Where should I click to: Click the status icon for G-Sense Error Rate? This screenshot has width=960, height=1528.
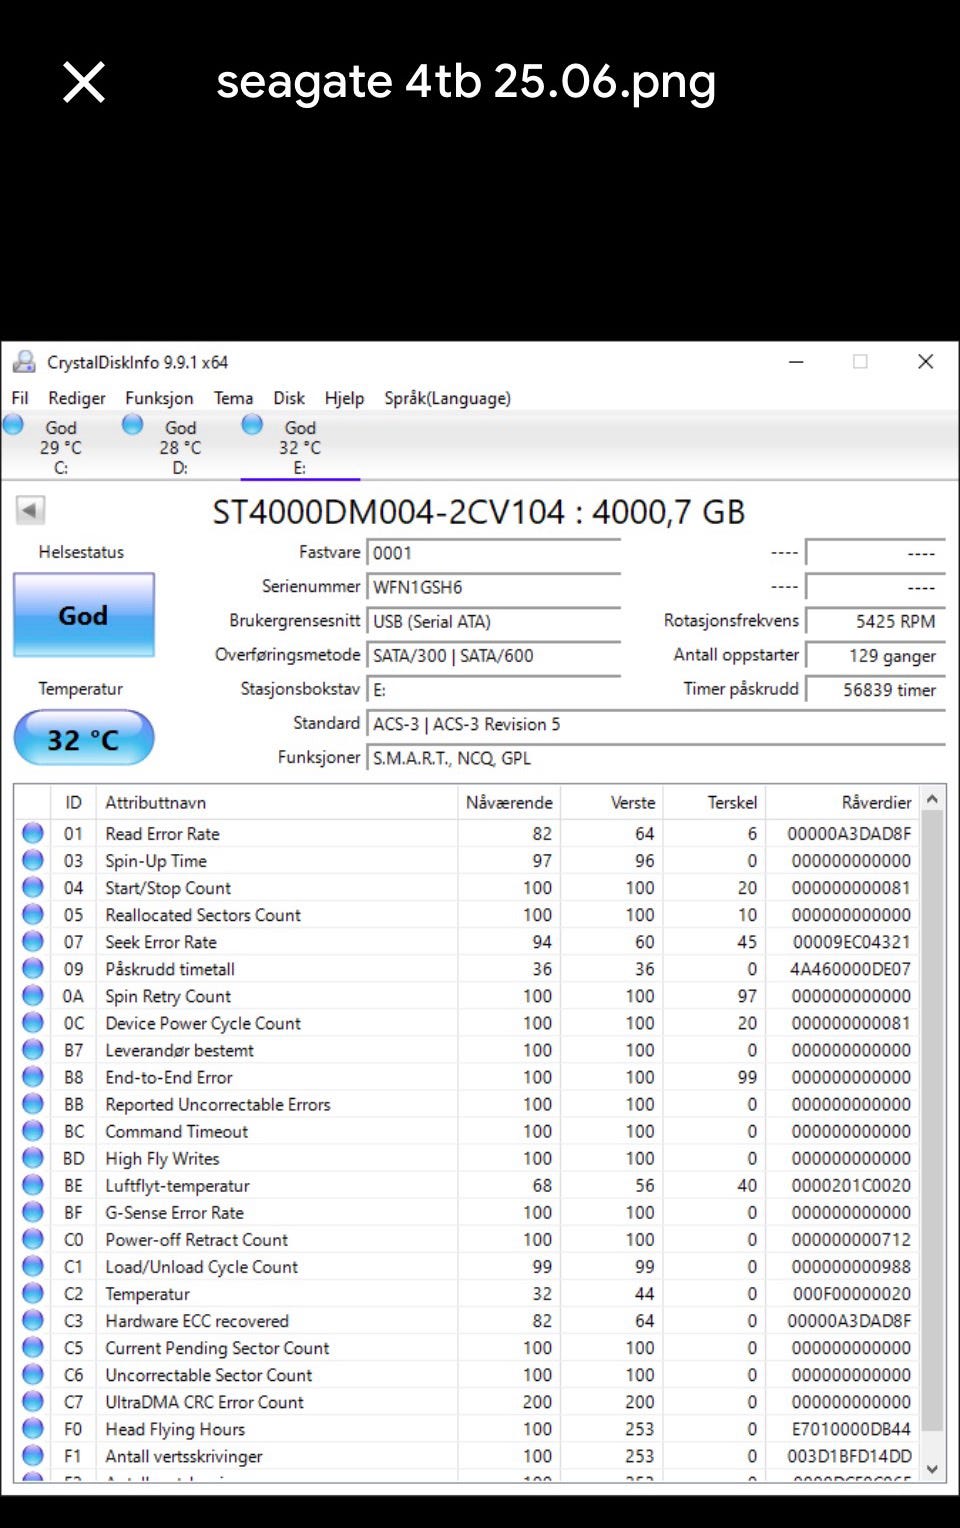coord(33,1211)
